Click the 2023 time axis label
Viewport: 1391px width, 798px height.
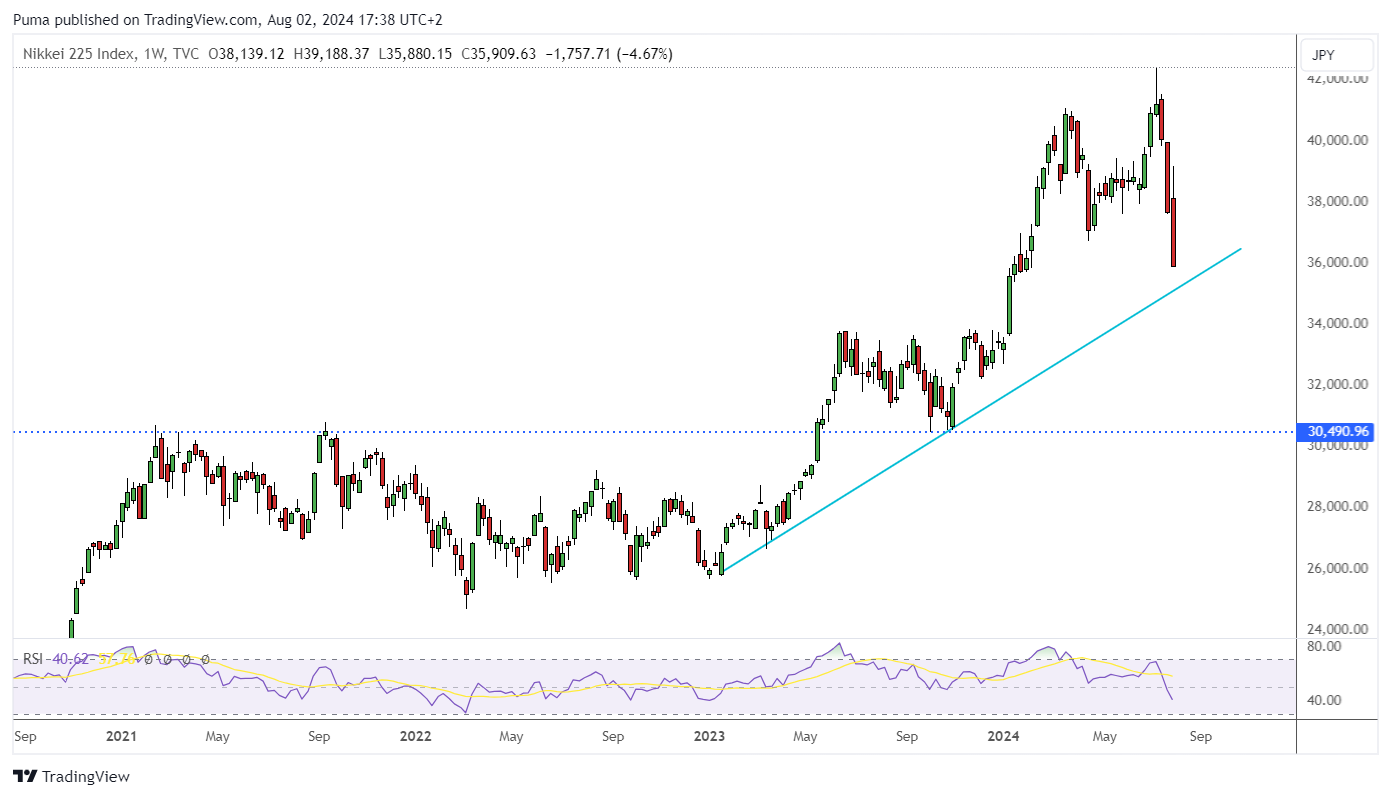tap(709, 737)
